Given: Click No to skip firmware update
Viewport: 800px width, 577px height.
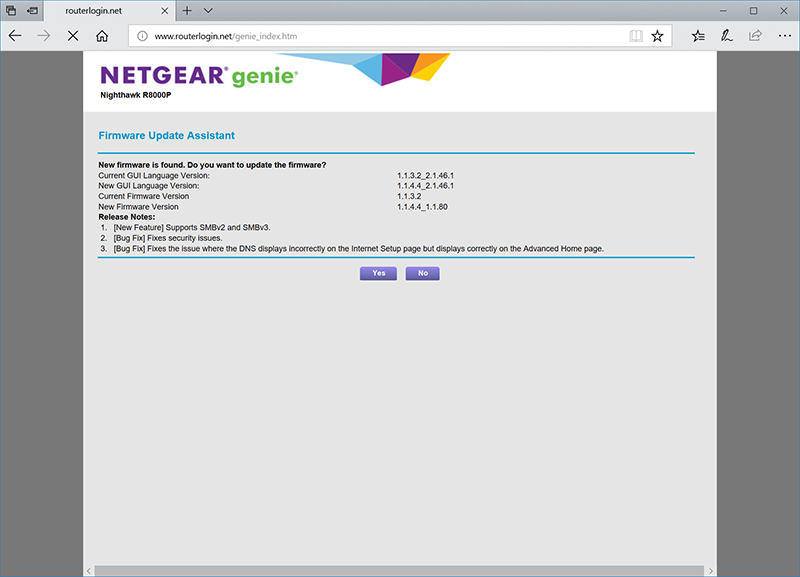Looking at the screenshot, I should pos(422,273).
